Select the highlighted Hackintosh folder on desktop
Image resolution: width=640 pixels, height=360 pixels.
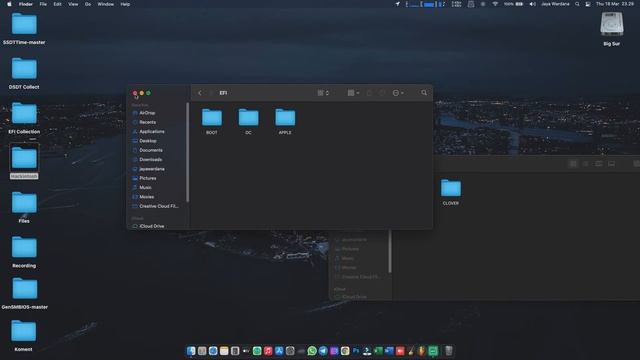click(x=24, y=162)
